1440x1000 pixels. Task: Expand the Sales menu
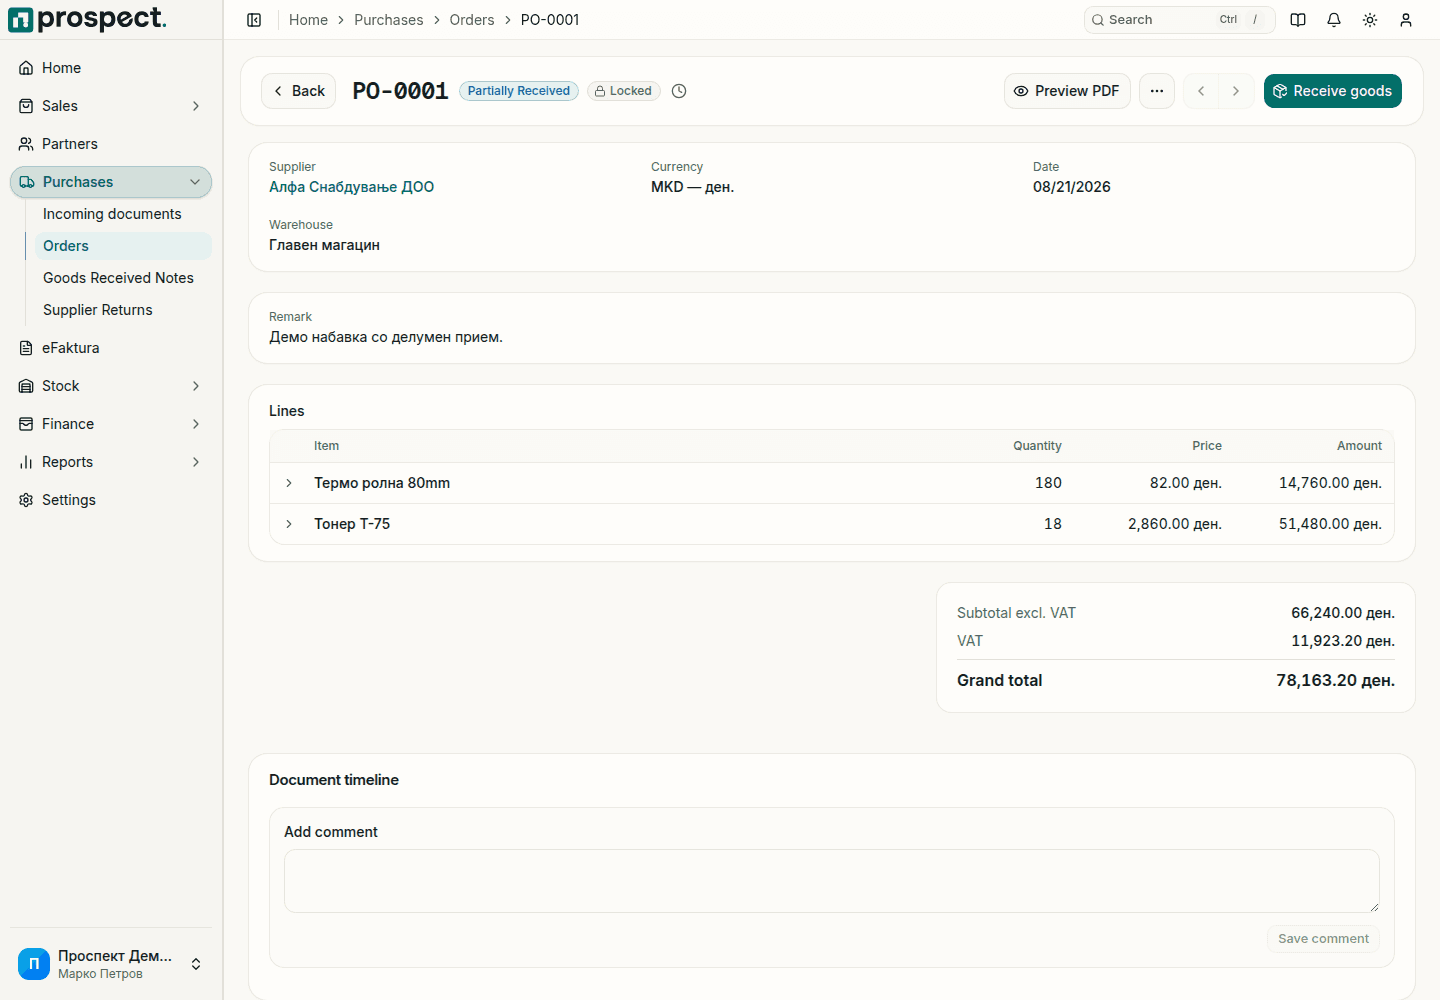pos(111,106)
